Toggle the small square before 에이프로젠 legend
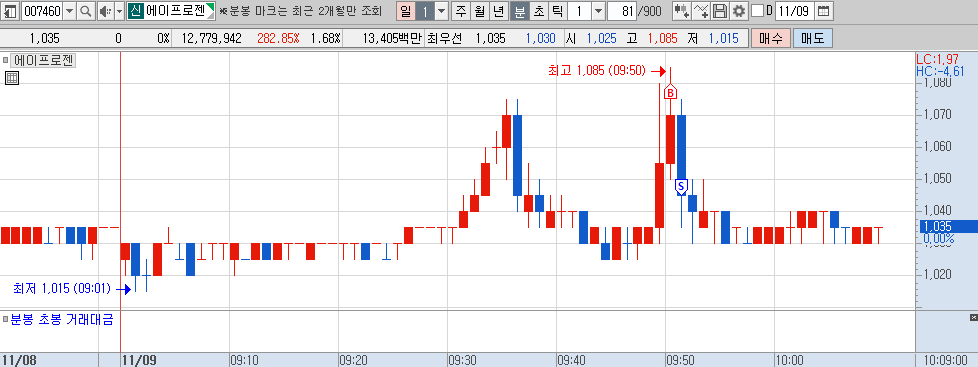The image size is (978, 367). pyautogui.click(x=6, y=61)
